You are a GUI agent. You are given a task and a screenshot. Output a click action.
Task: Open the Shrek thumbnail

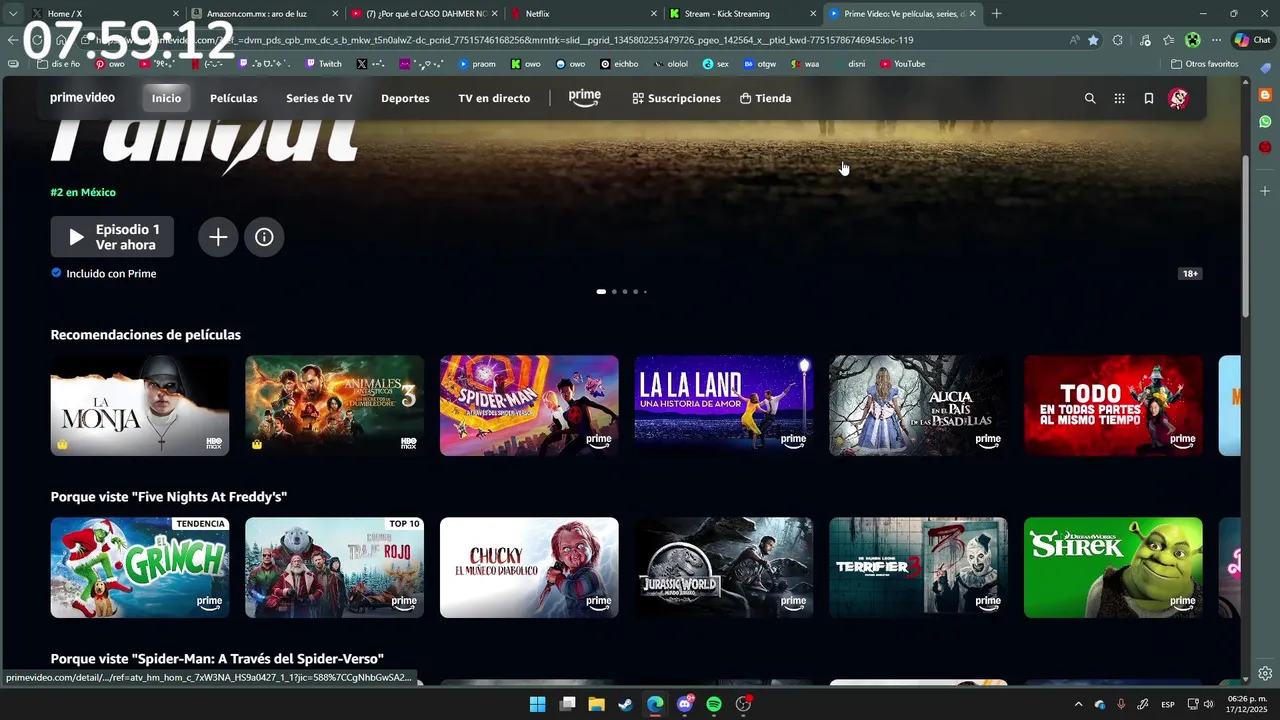click(x=1113, y=568)
